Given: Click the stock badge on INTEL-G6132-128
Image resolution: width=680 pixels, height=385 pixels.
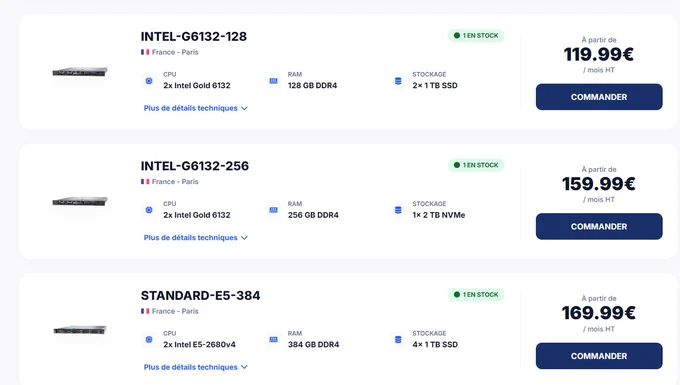Looking at the screenshot, I should pyautogui.click(x=476, y=36).
